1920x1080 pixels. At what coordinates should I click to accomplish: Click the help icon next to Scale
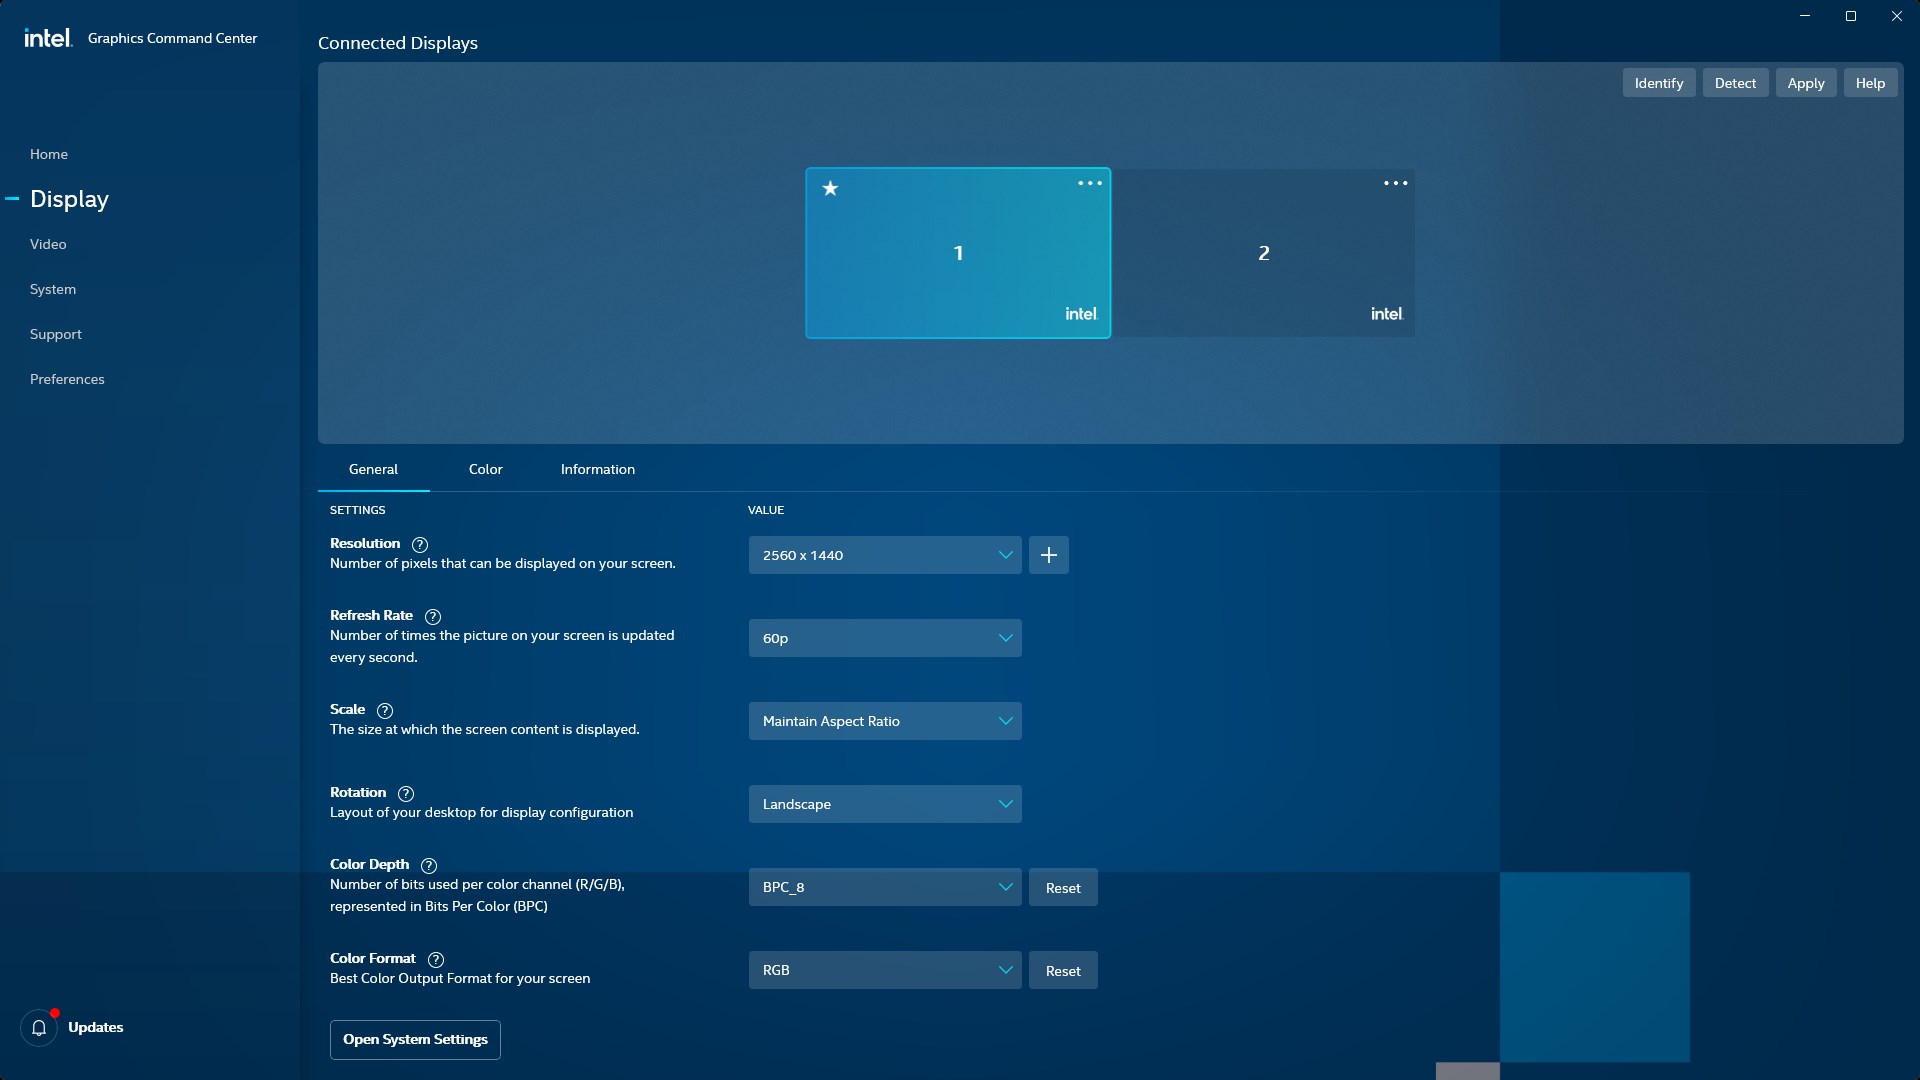[x=385, y=711]
